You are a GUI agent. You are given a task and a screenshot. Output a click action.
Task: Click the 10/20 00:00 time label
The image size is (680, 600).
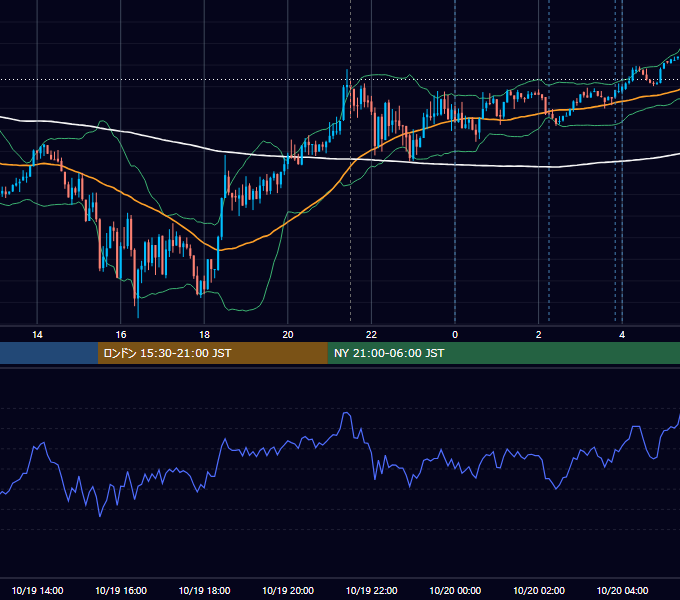click(x=455, y=590)
